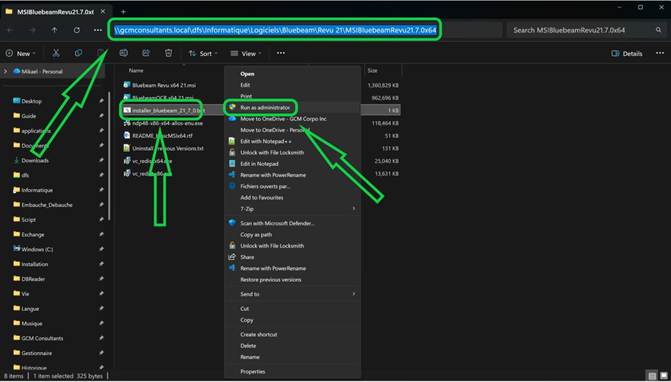671x382 pixels.
Task: Click the Share icon in toolbar
Action: (146, 53)
